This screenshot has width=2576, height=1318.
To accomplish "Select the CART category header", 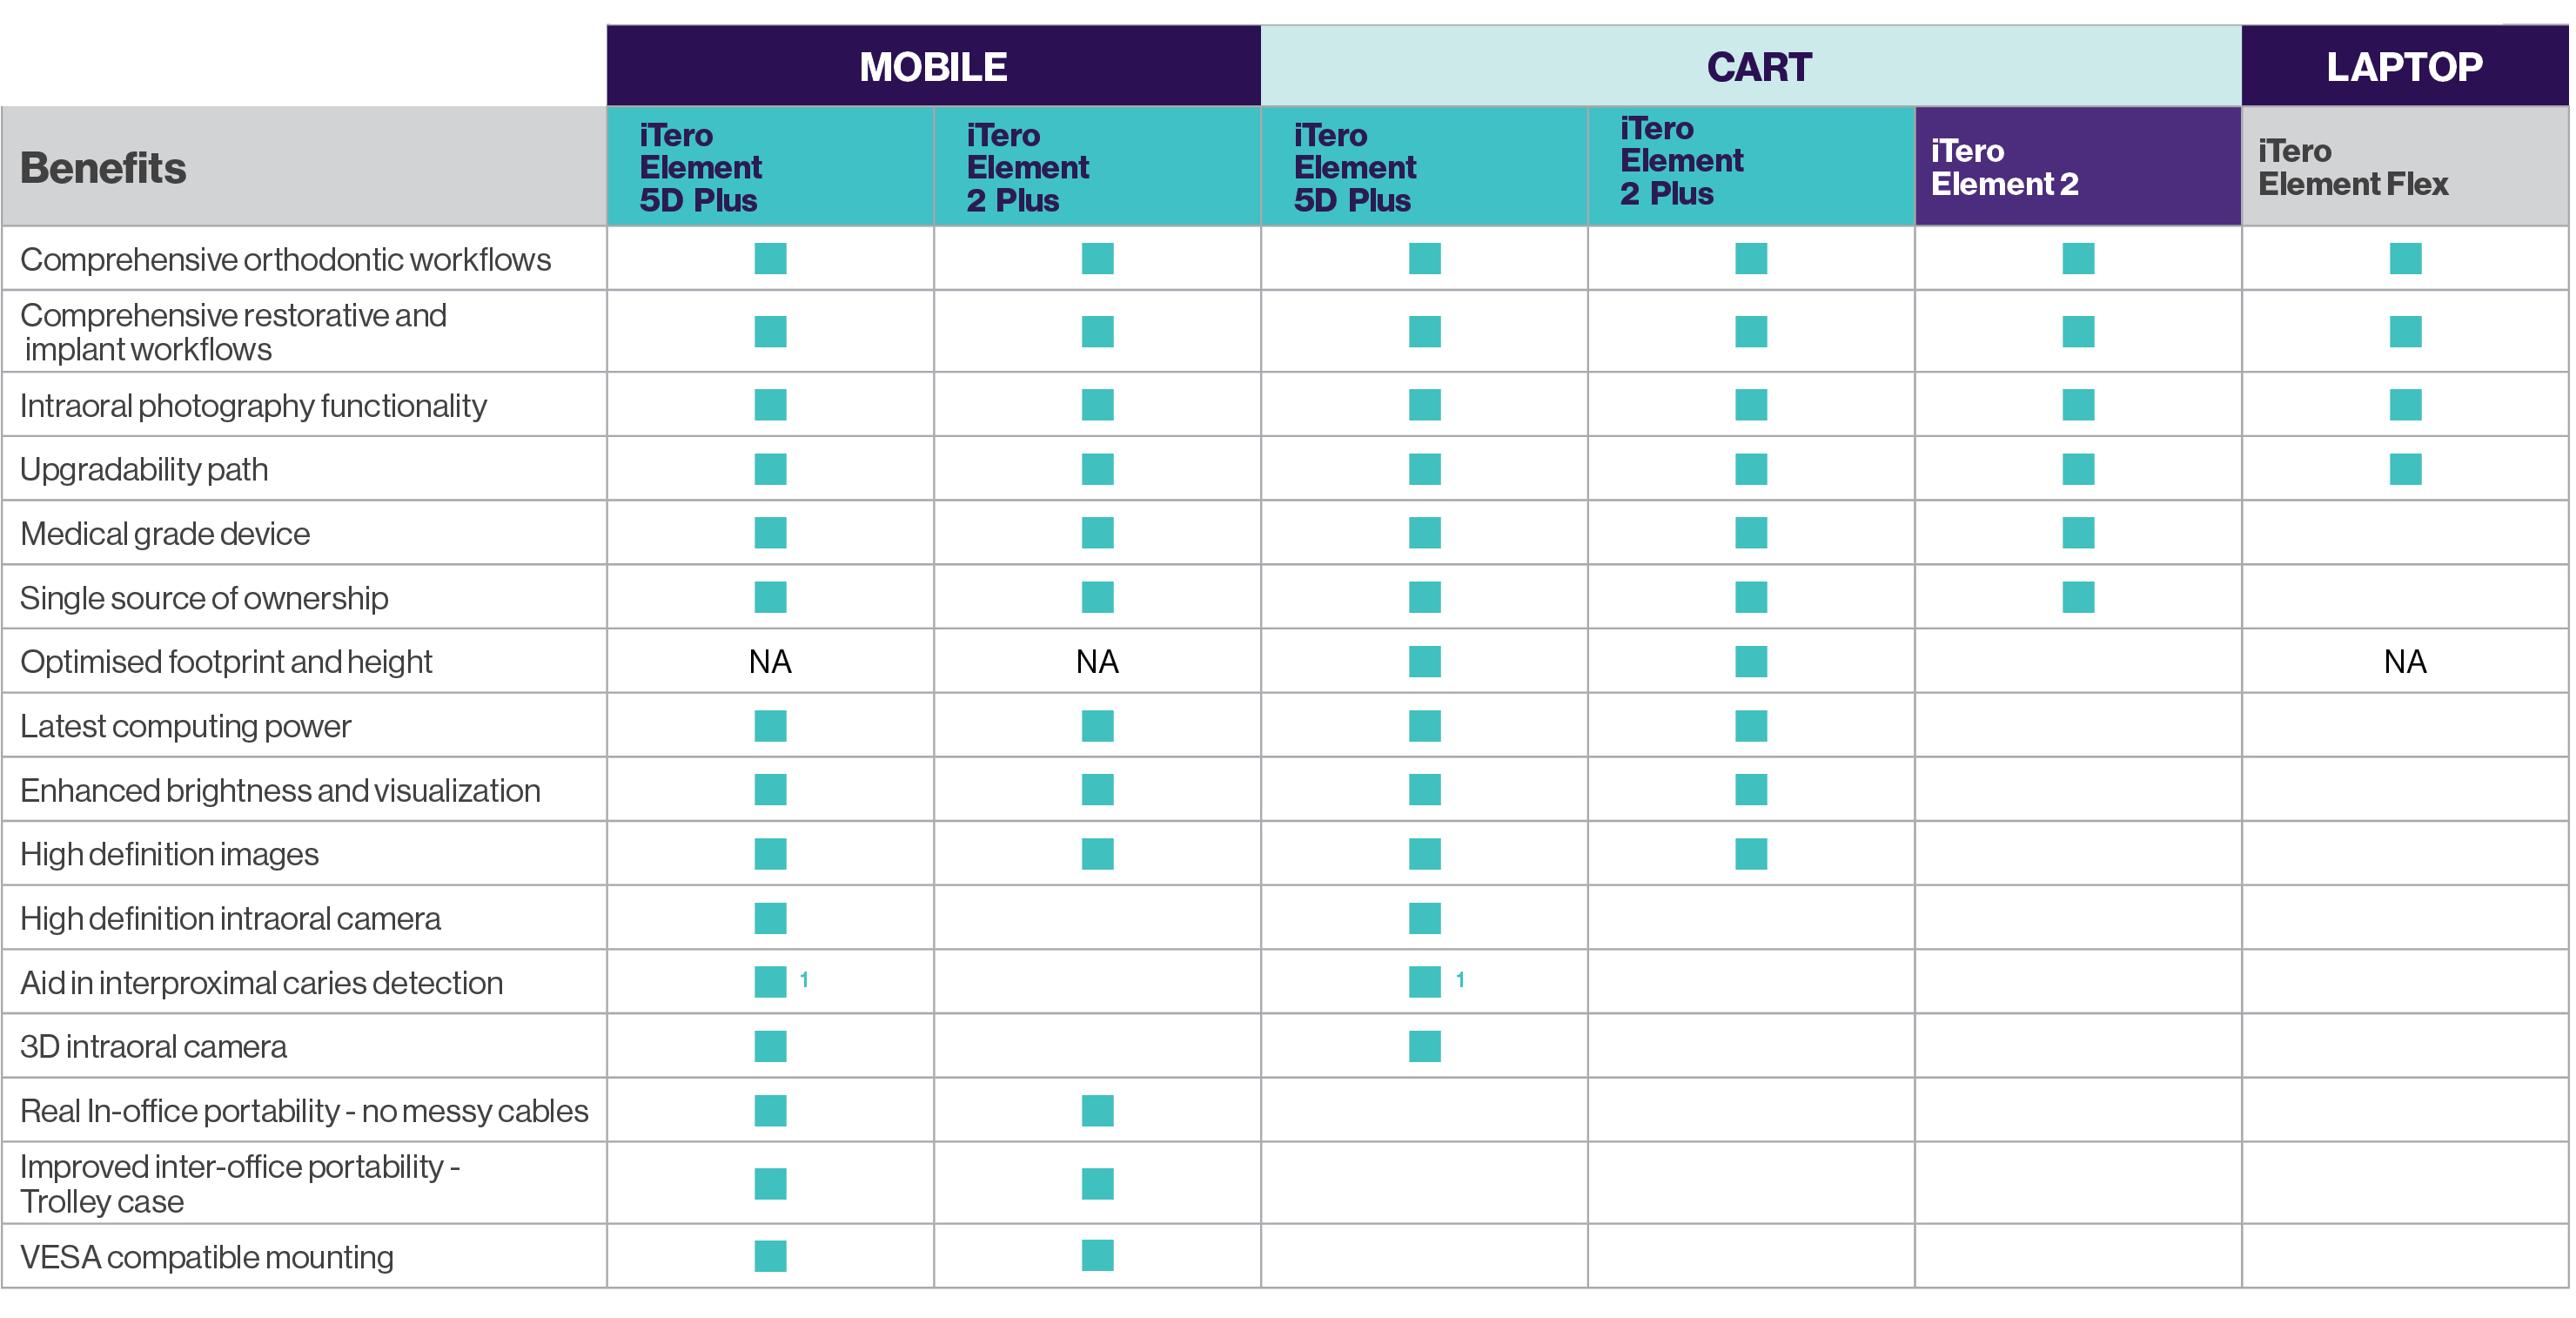I will click(x=1758, y=67).
